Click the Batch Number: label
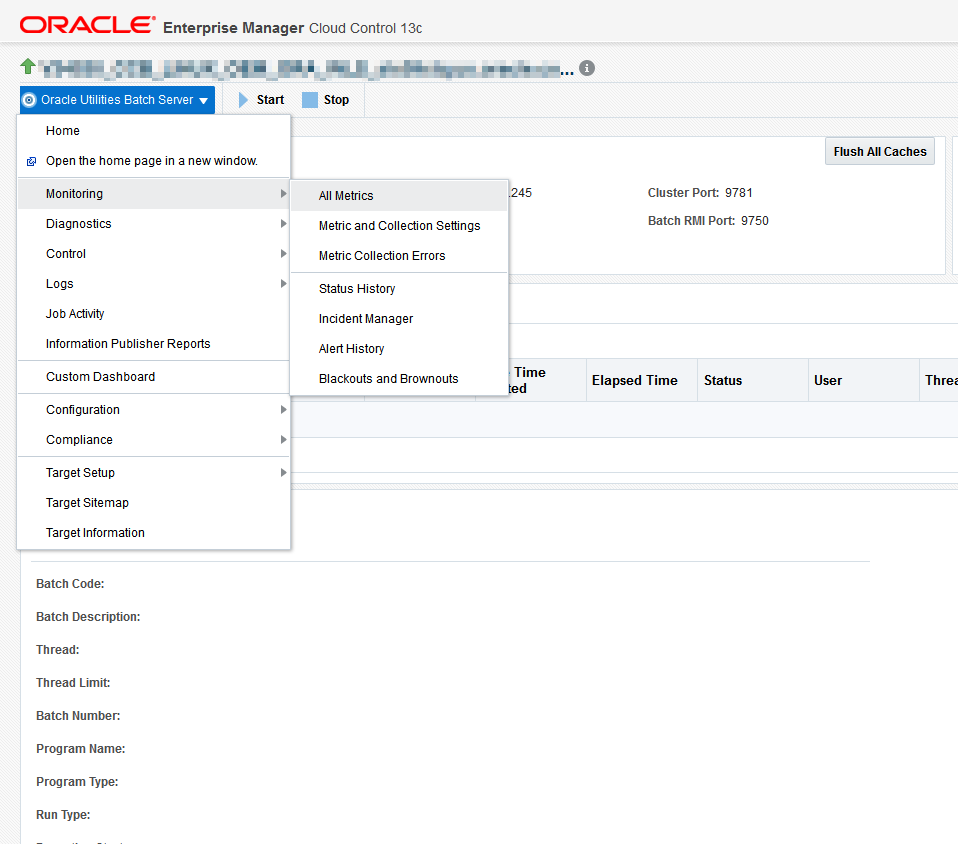The image size is (958, 844). pyautogui.click(x=78, y=716)
